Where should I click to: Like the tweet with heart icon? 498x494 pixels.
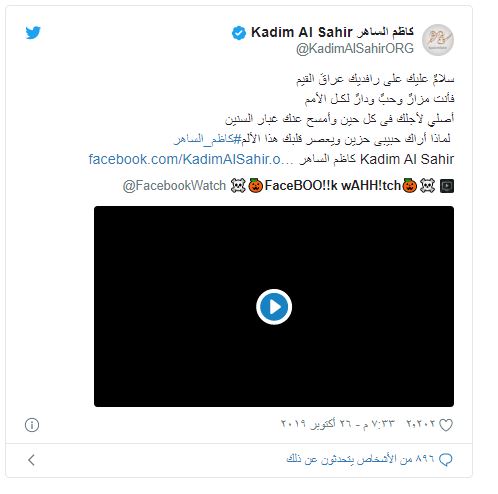pyautogui.click(x=446, y=425)
